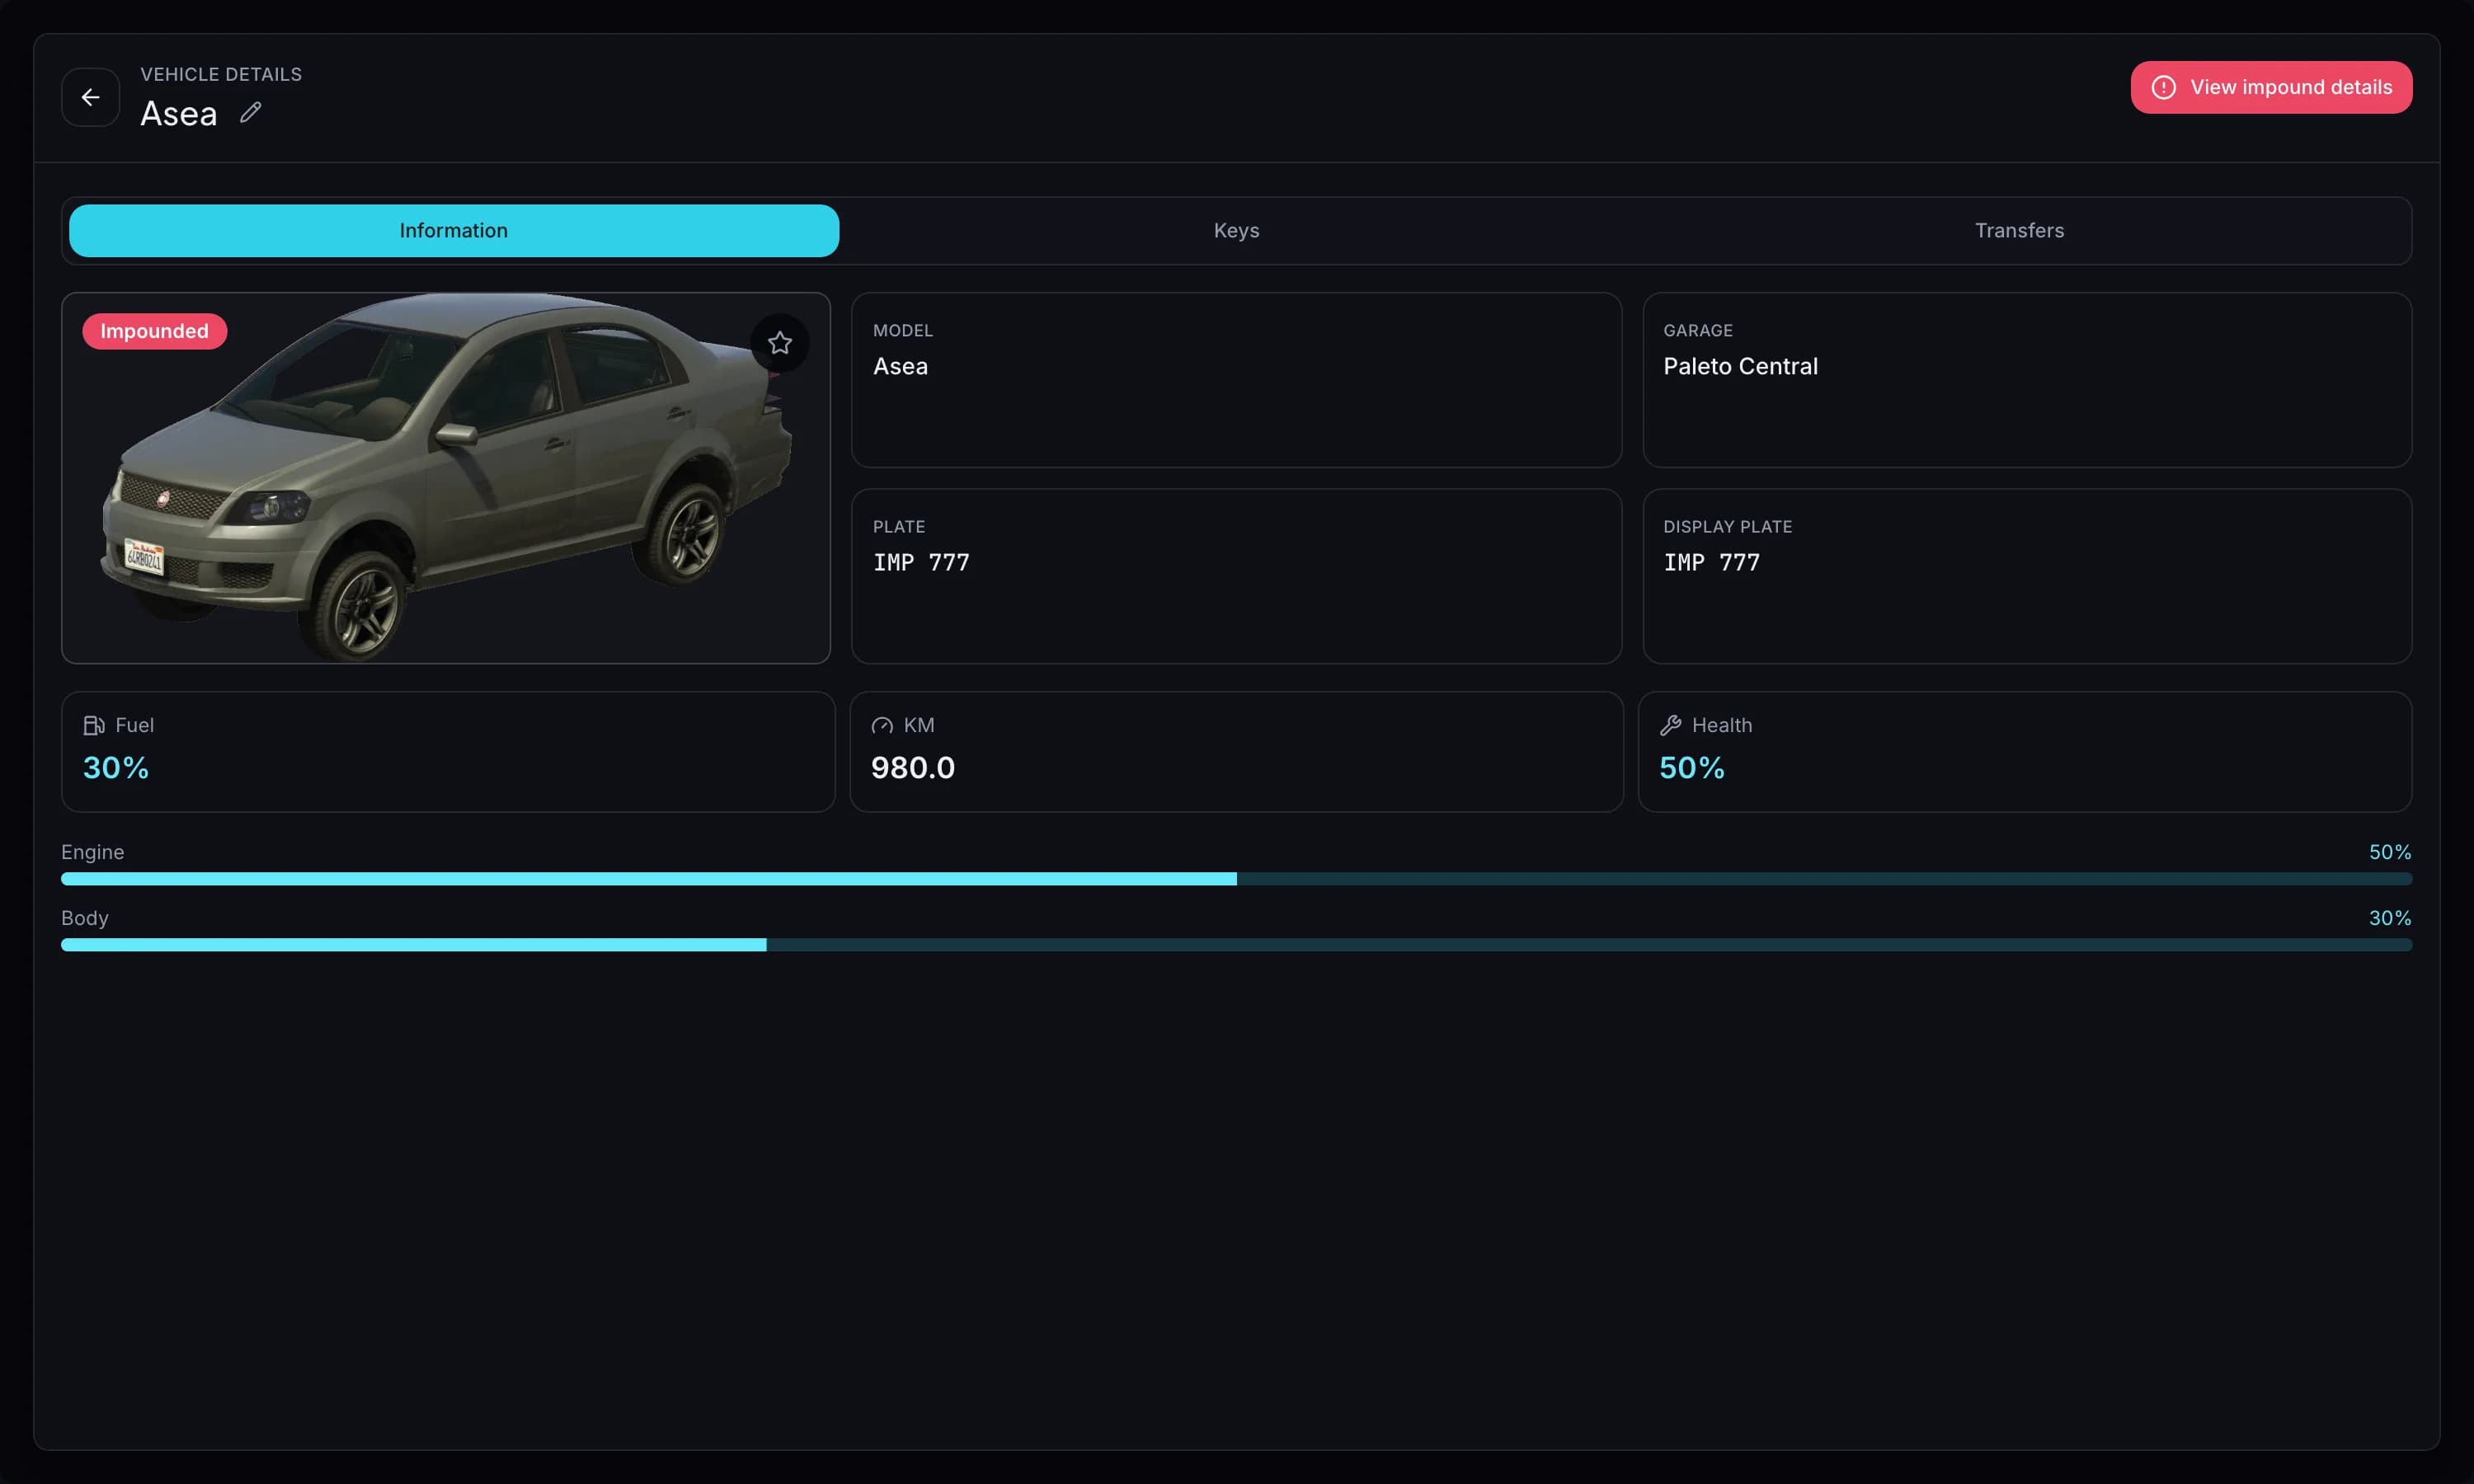Click the alert icon in impound button
The width and height of the screenshot is (2474, 1484).
click(2163, 87)
